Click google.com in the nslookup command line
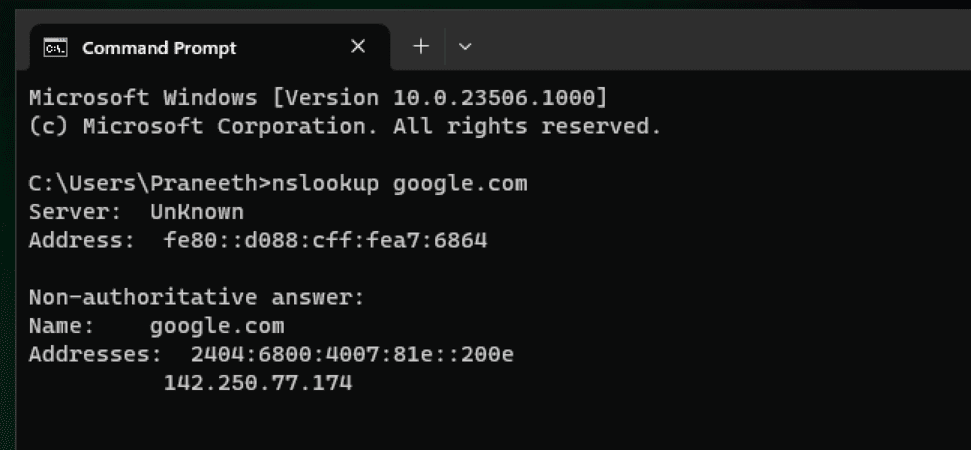 click(460, 184)
